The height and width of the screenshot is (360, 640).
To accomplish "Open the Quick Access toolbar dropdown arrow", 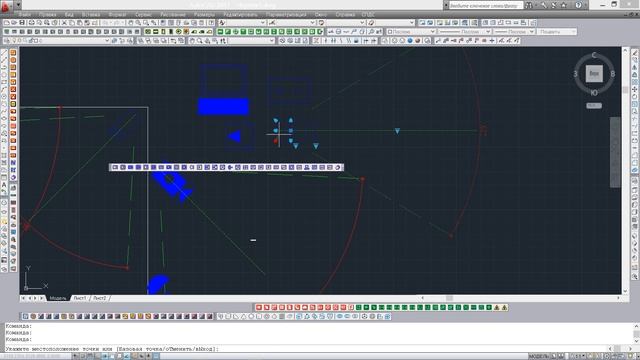I will click(18, 5).
